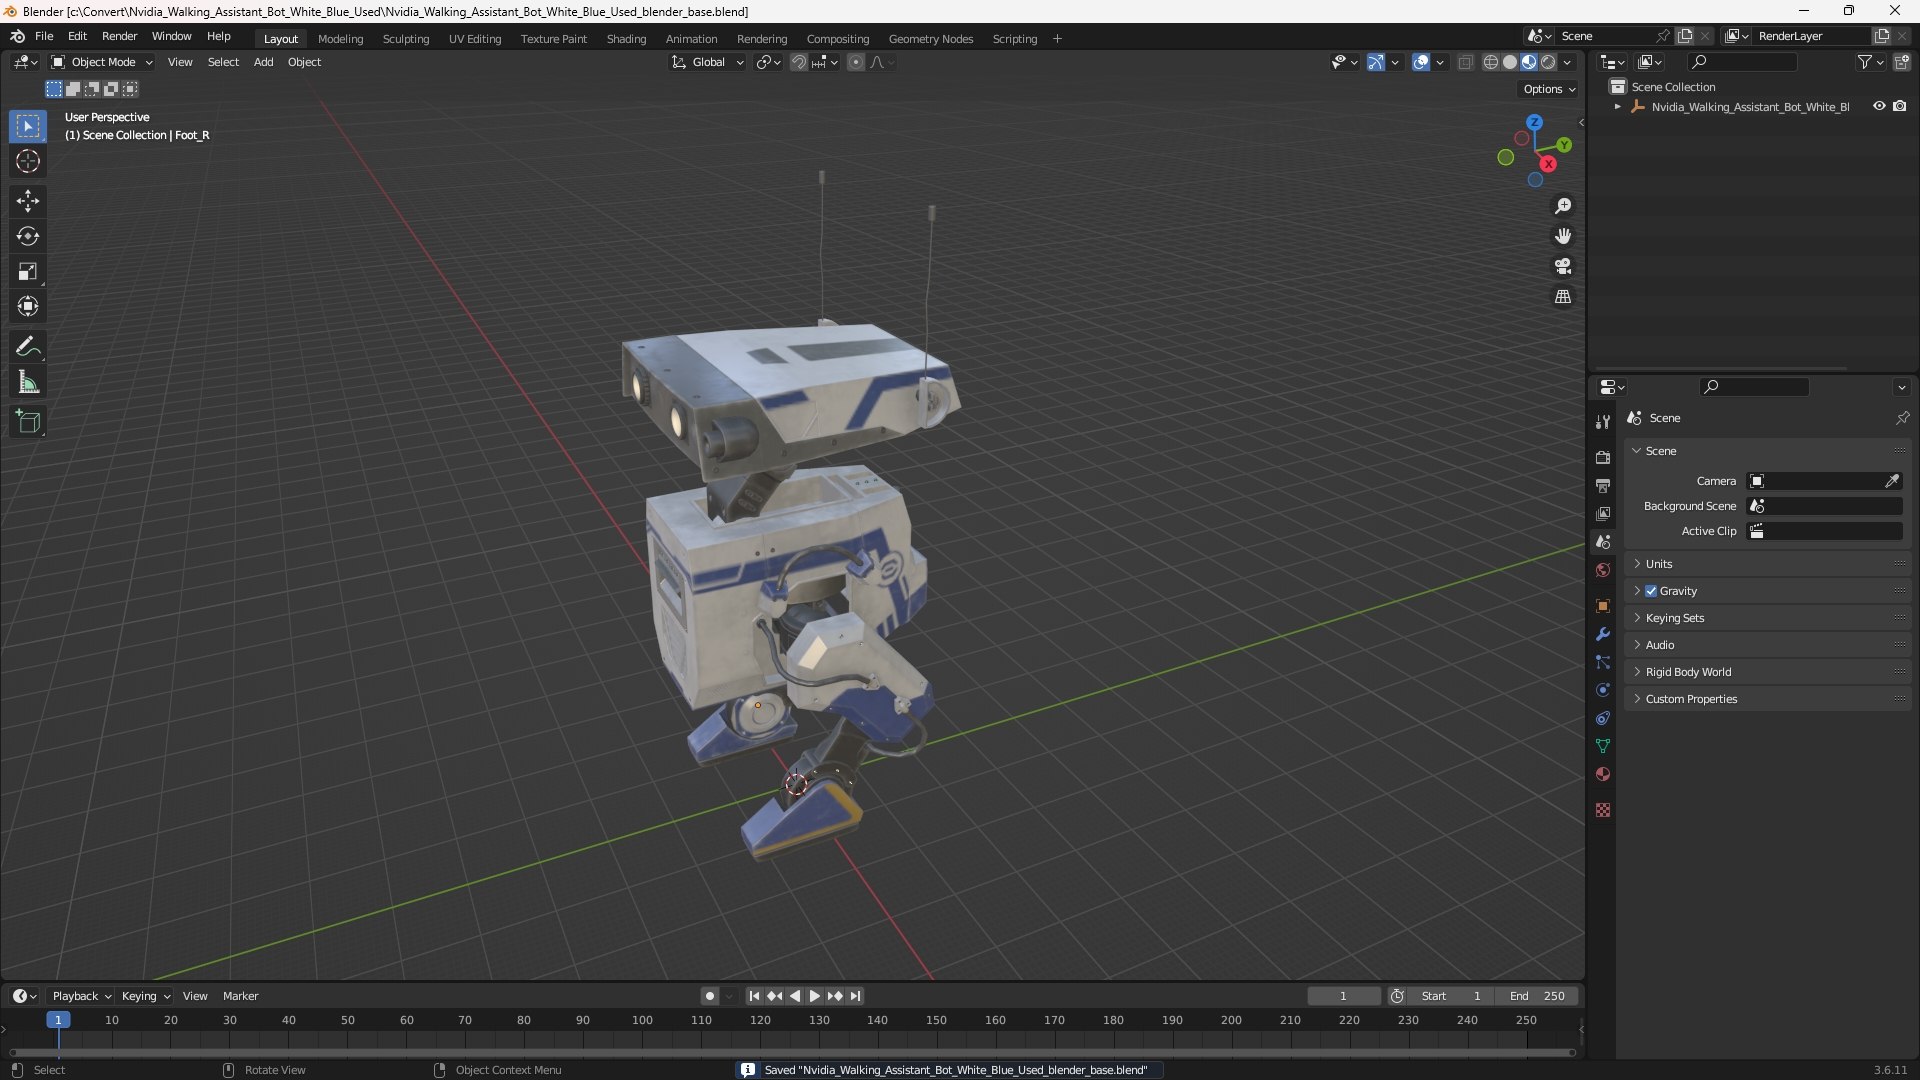The height and width of the screenshot is (1080, 1920).
Task: Open the Object Mode dropdown
Action: tap(102, 62)
